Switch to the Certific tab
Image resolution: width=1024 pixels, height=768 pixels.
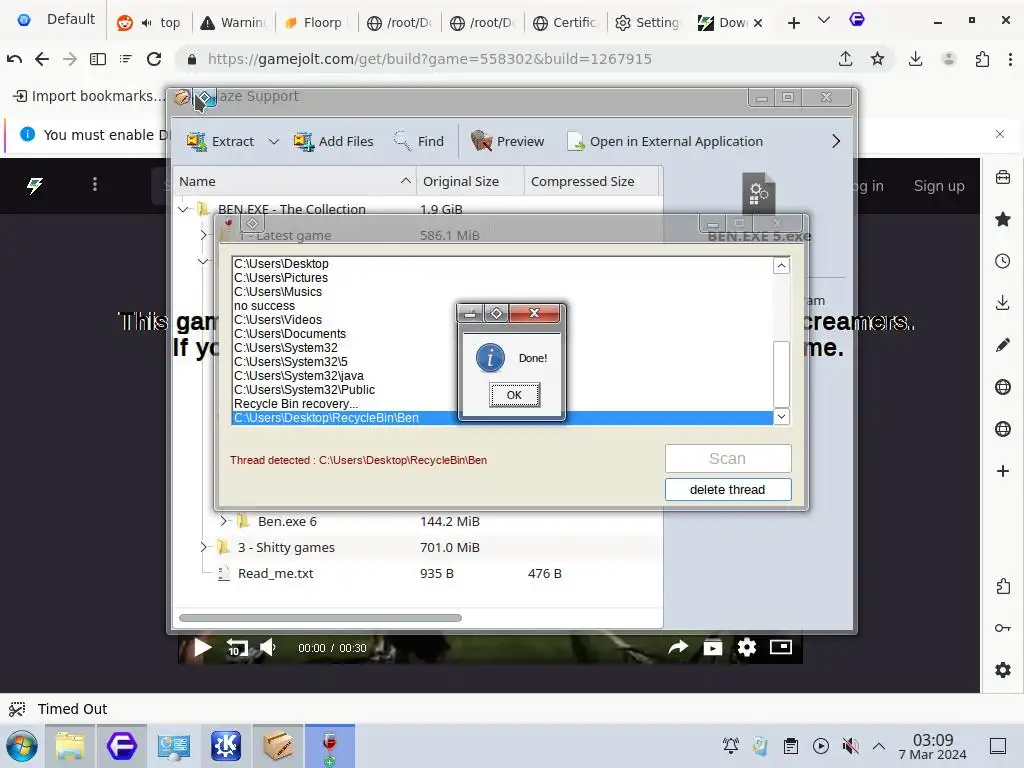coord(566,22)
